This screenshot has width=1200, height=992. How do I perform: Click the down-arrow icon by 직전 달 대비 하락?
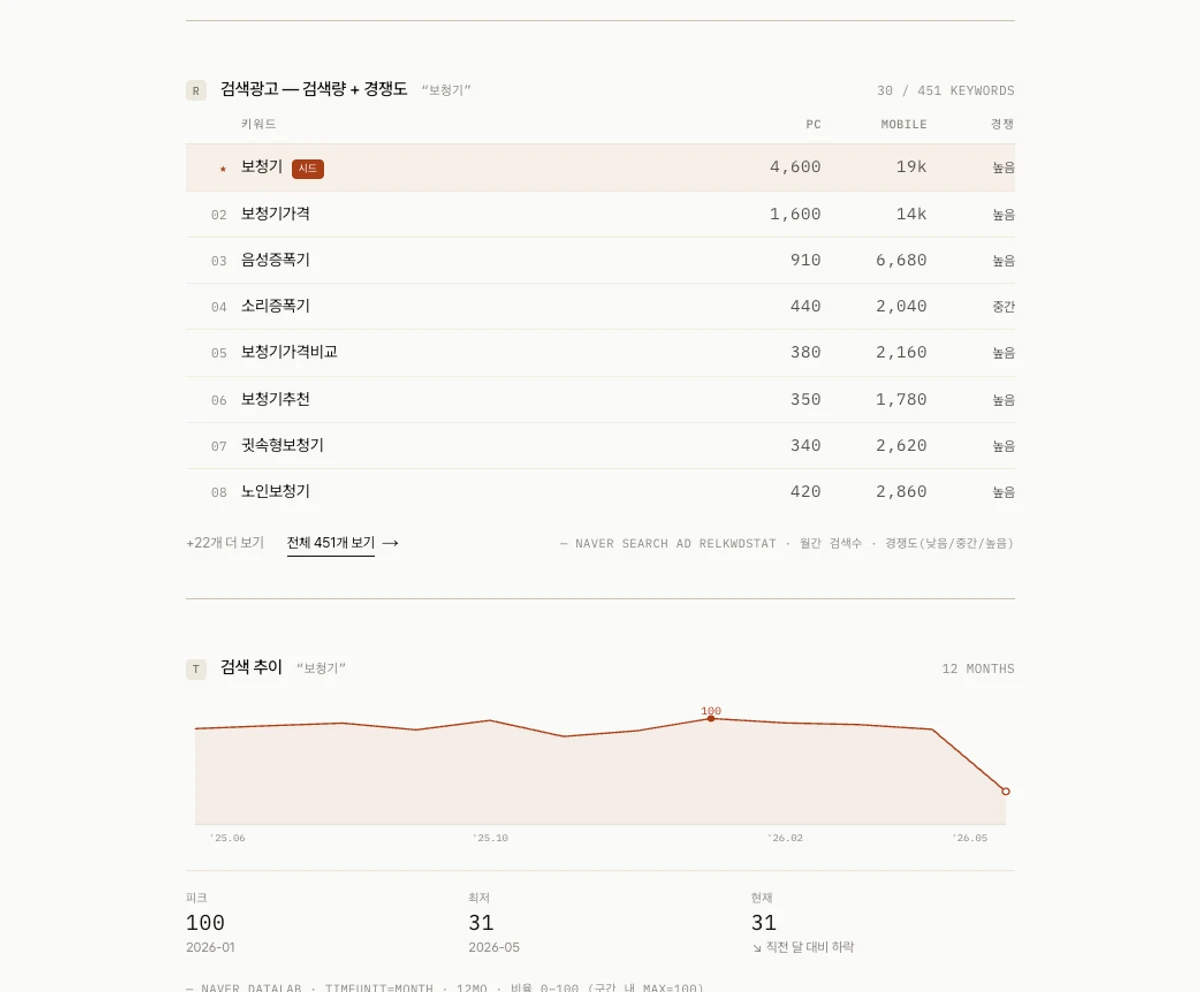(x=757, y=948)
